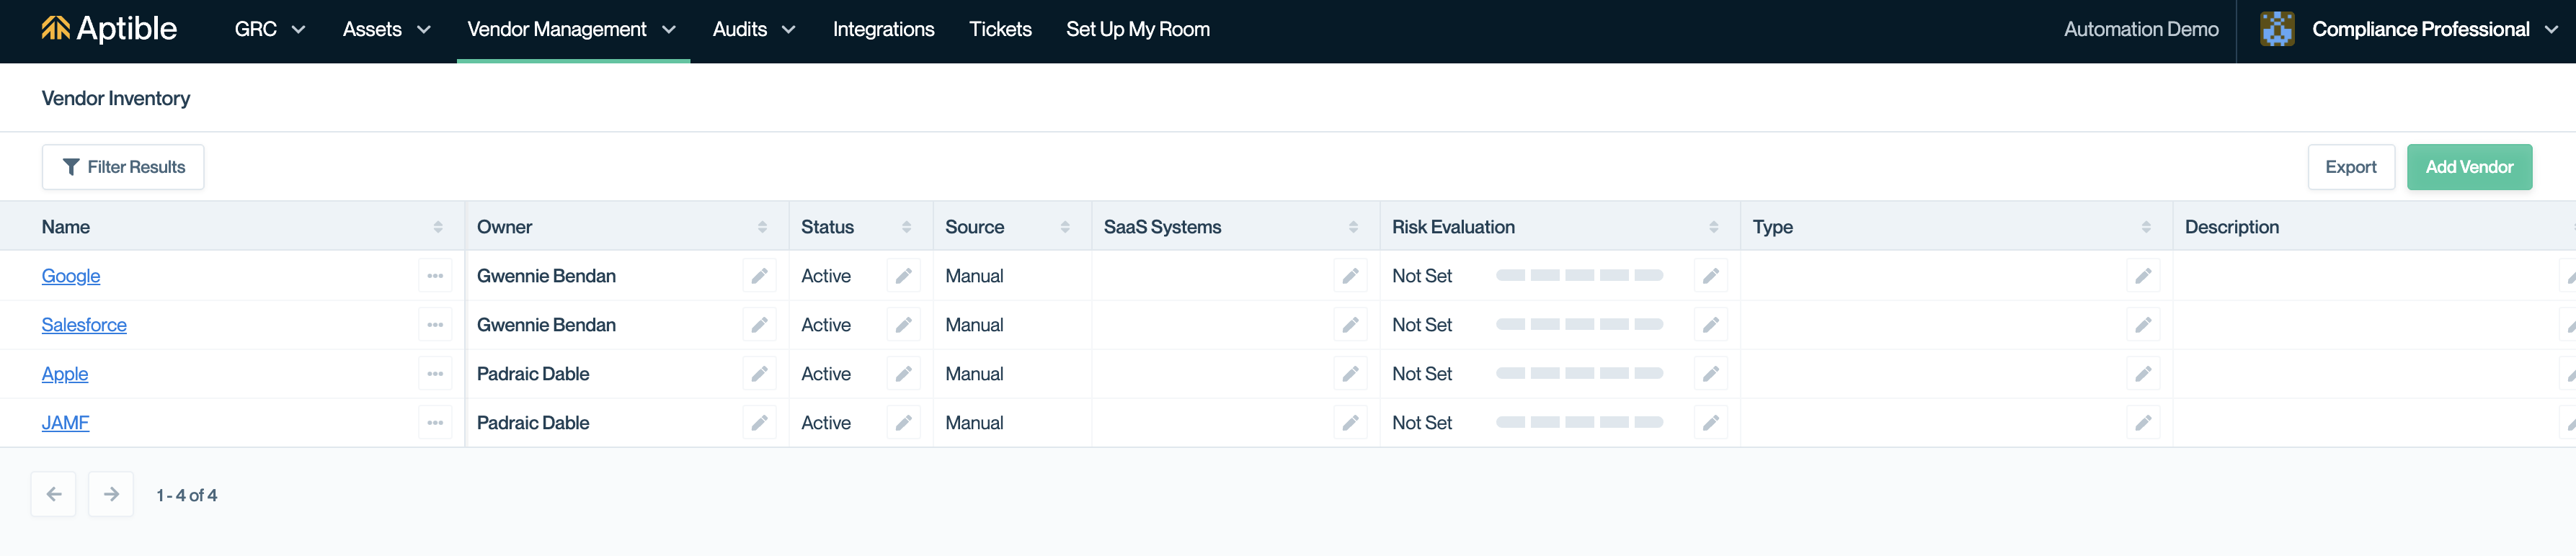The image size is (2576, 556).
Task: Edit the owner of the Apple vendor
Action: [760, 374]
